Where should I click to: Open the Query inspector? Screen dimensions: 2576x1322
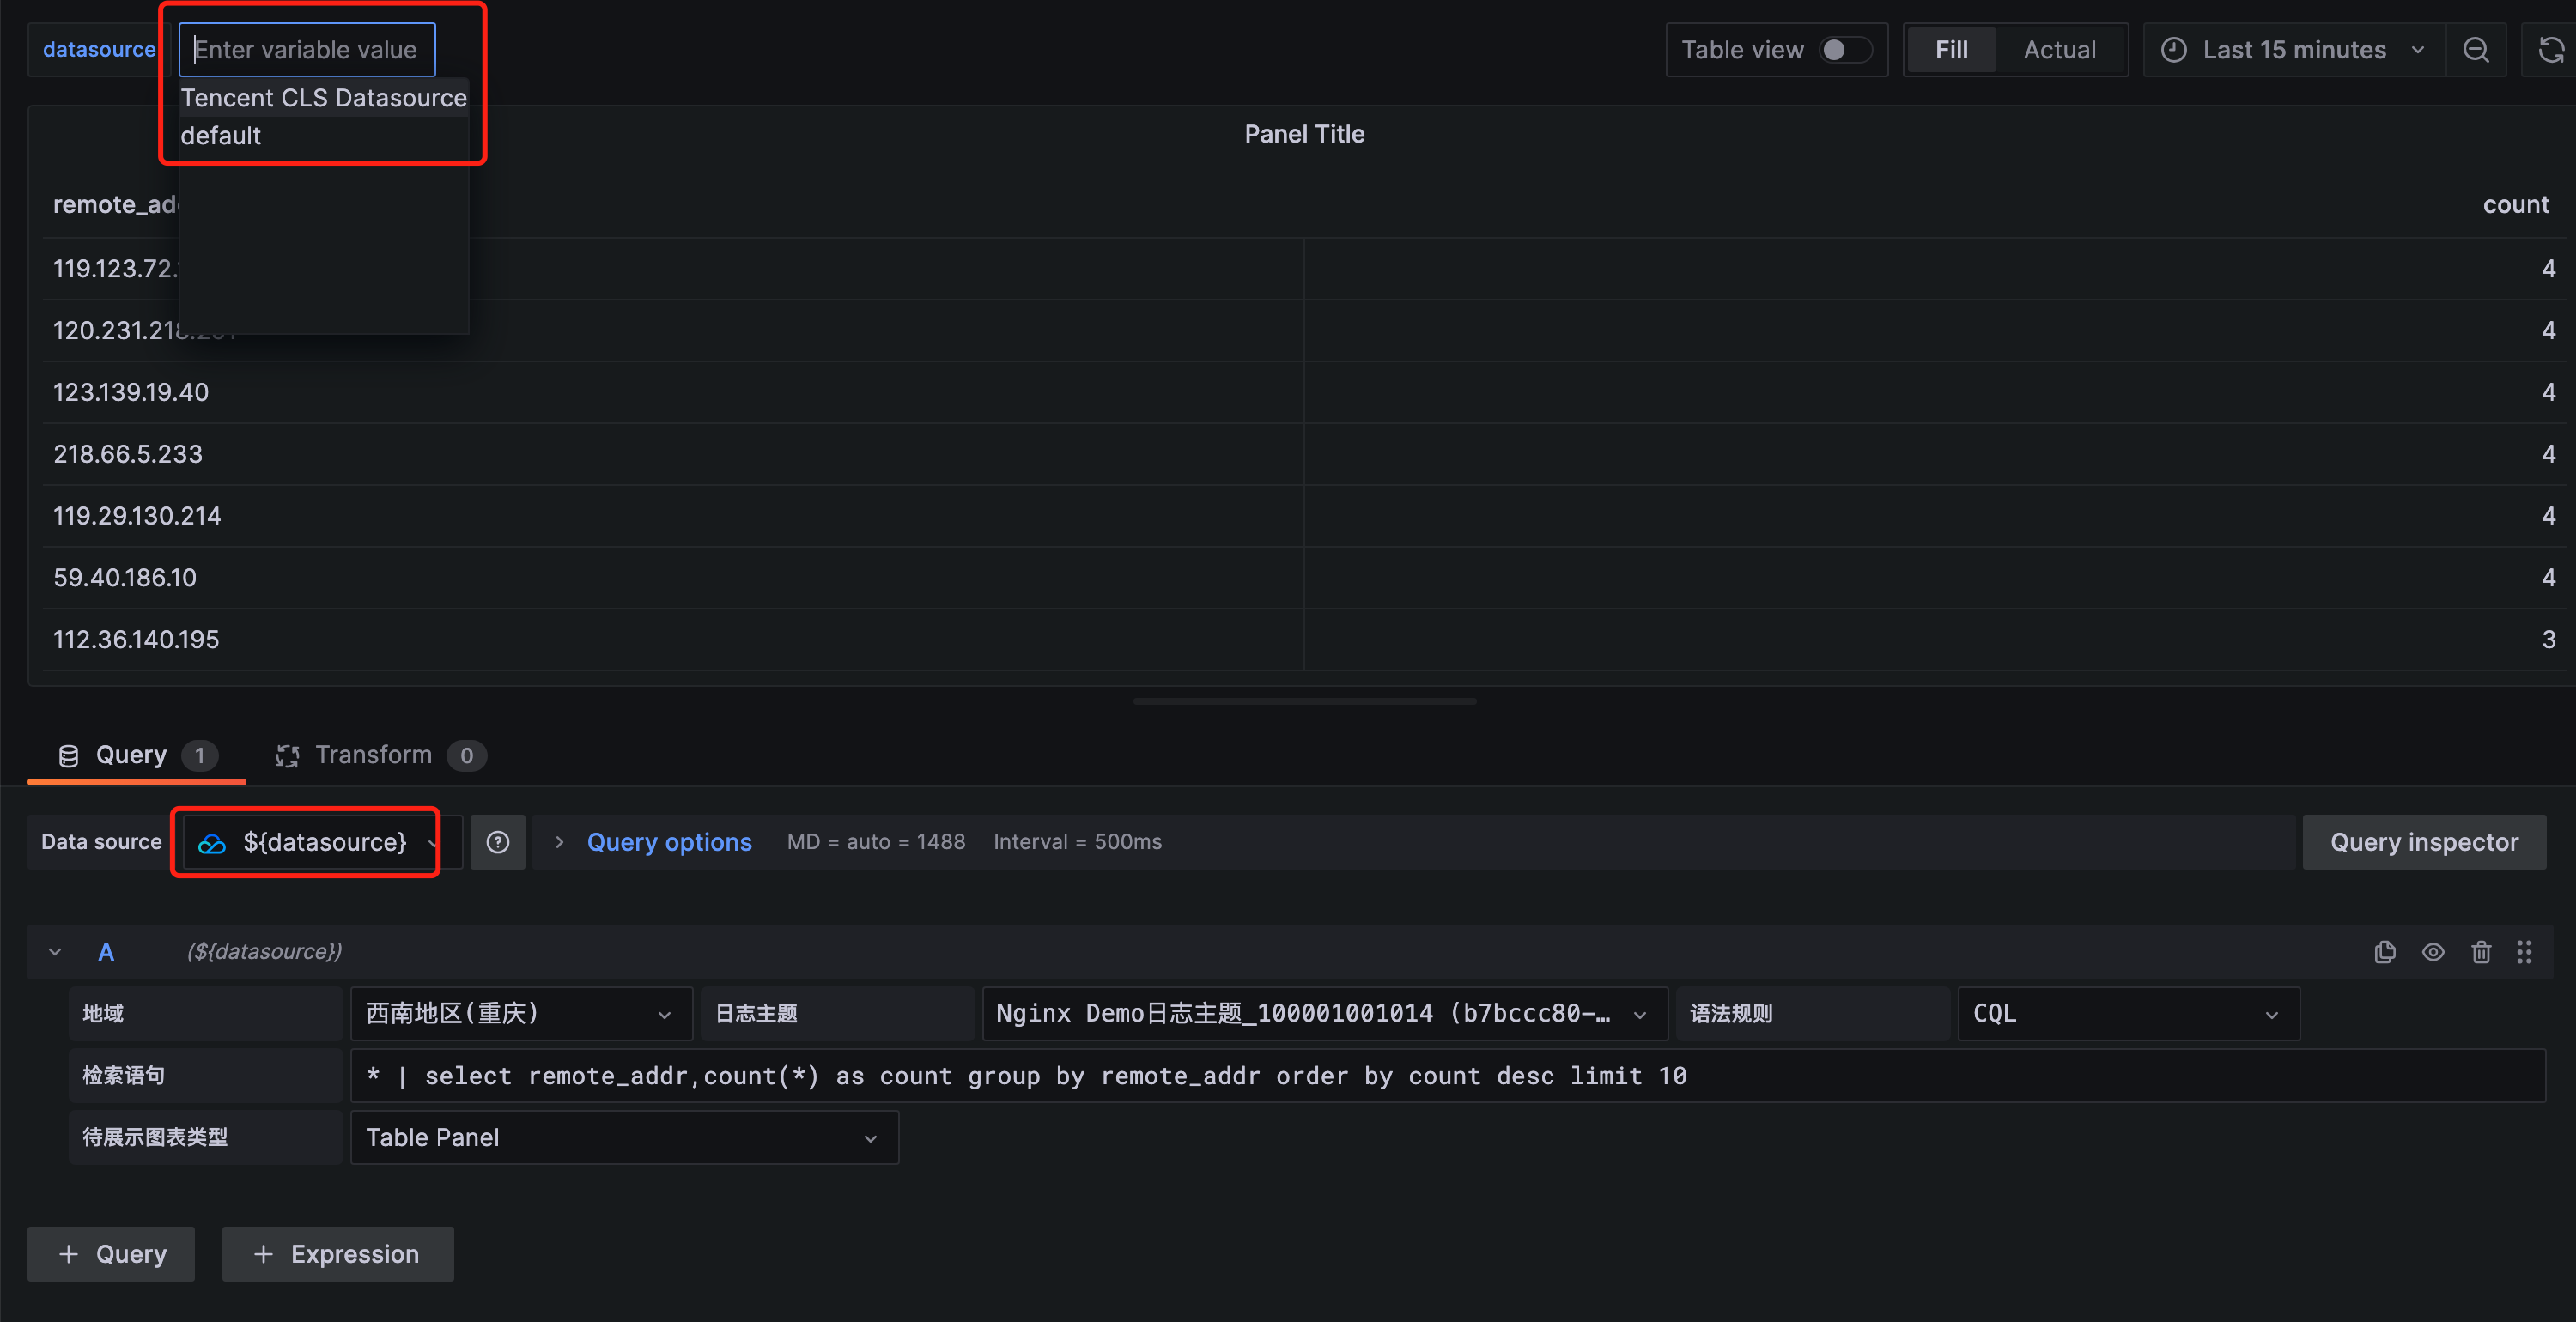(2424, 841)
